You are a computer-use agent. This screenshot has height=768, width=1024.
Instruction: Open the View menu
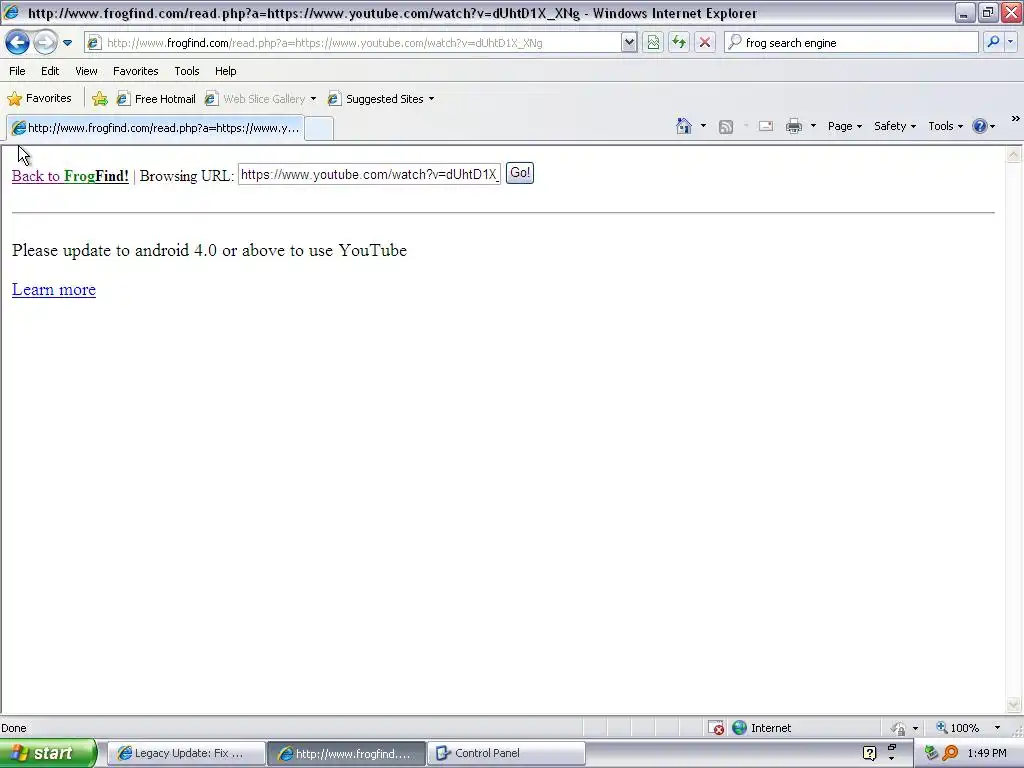(86, 71)
